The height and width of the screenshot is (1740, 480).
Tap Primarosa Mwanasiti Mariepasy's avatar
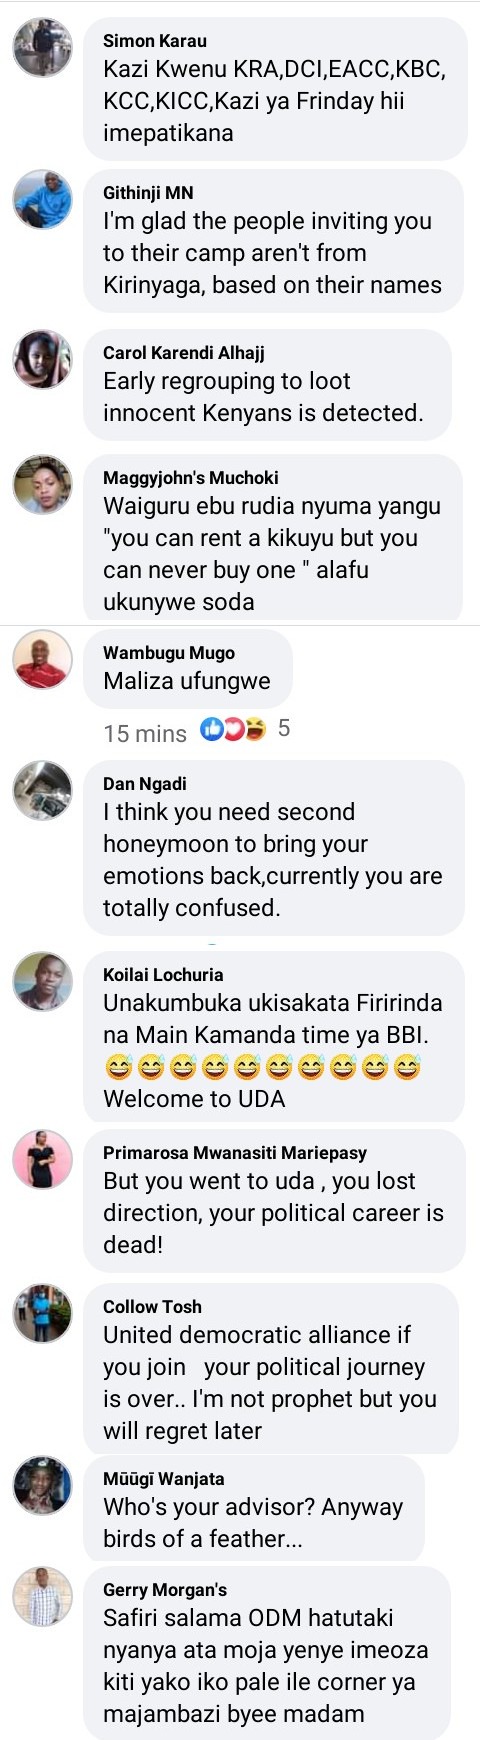point(42,1159)
